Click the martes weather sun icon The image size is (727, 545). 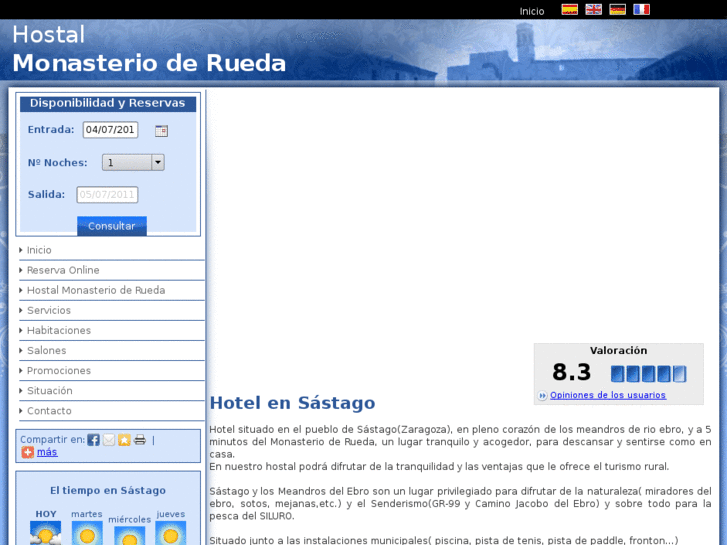(87, 533)
